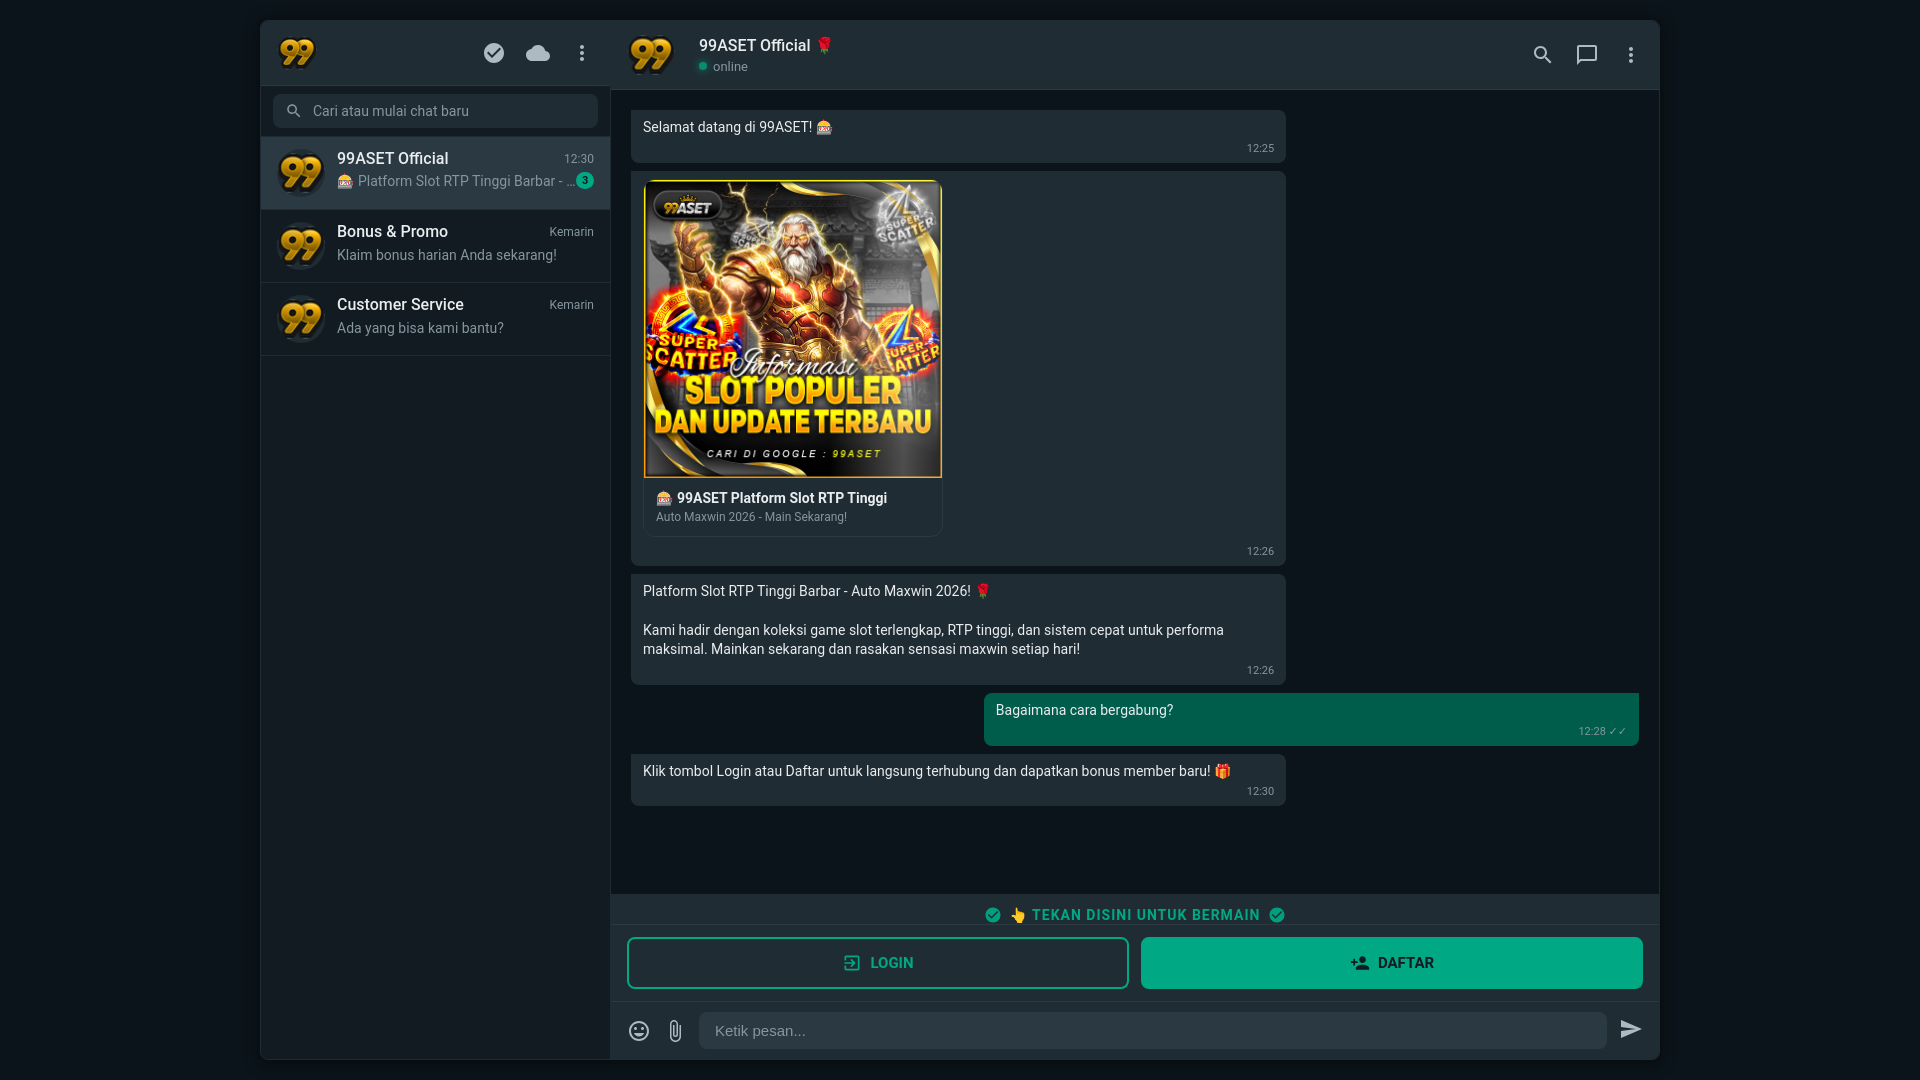The image size is (1920, 1080).
Task: Click the 'Platform Slot RTP Tinggi Barbar' message
Action: pos(958,629)
